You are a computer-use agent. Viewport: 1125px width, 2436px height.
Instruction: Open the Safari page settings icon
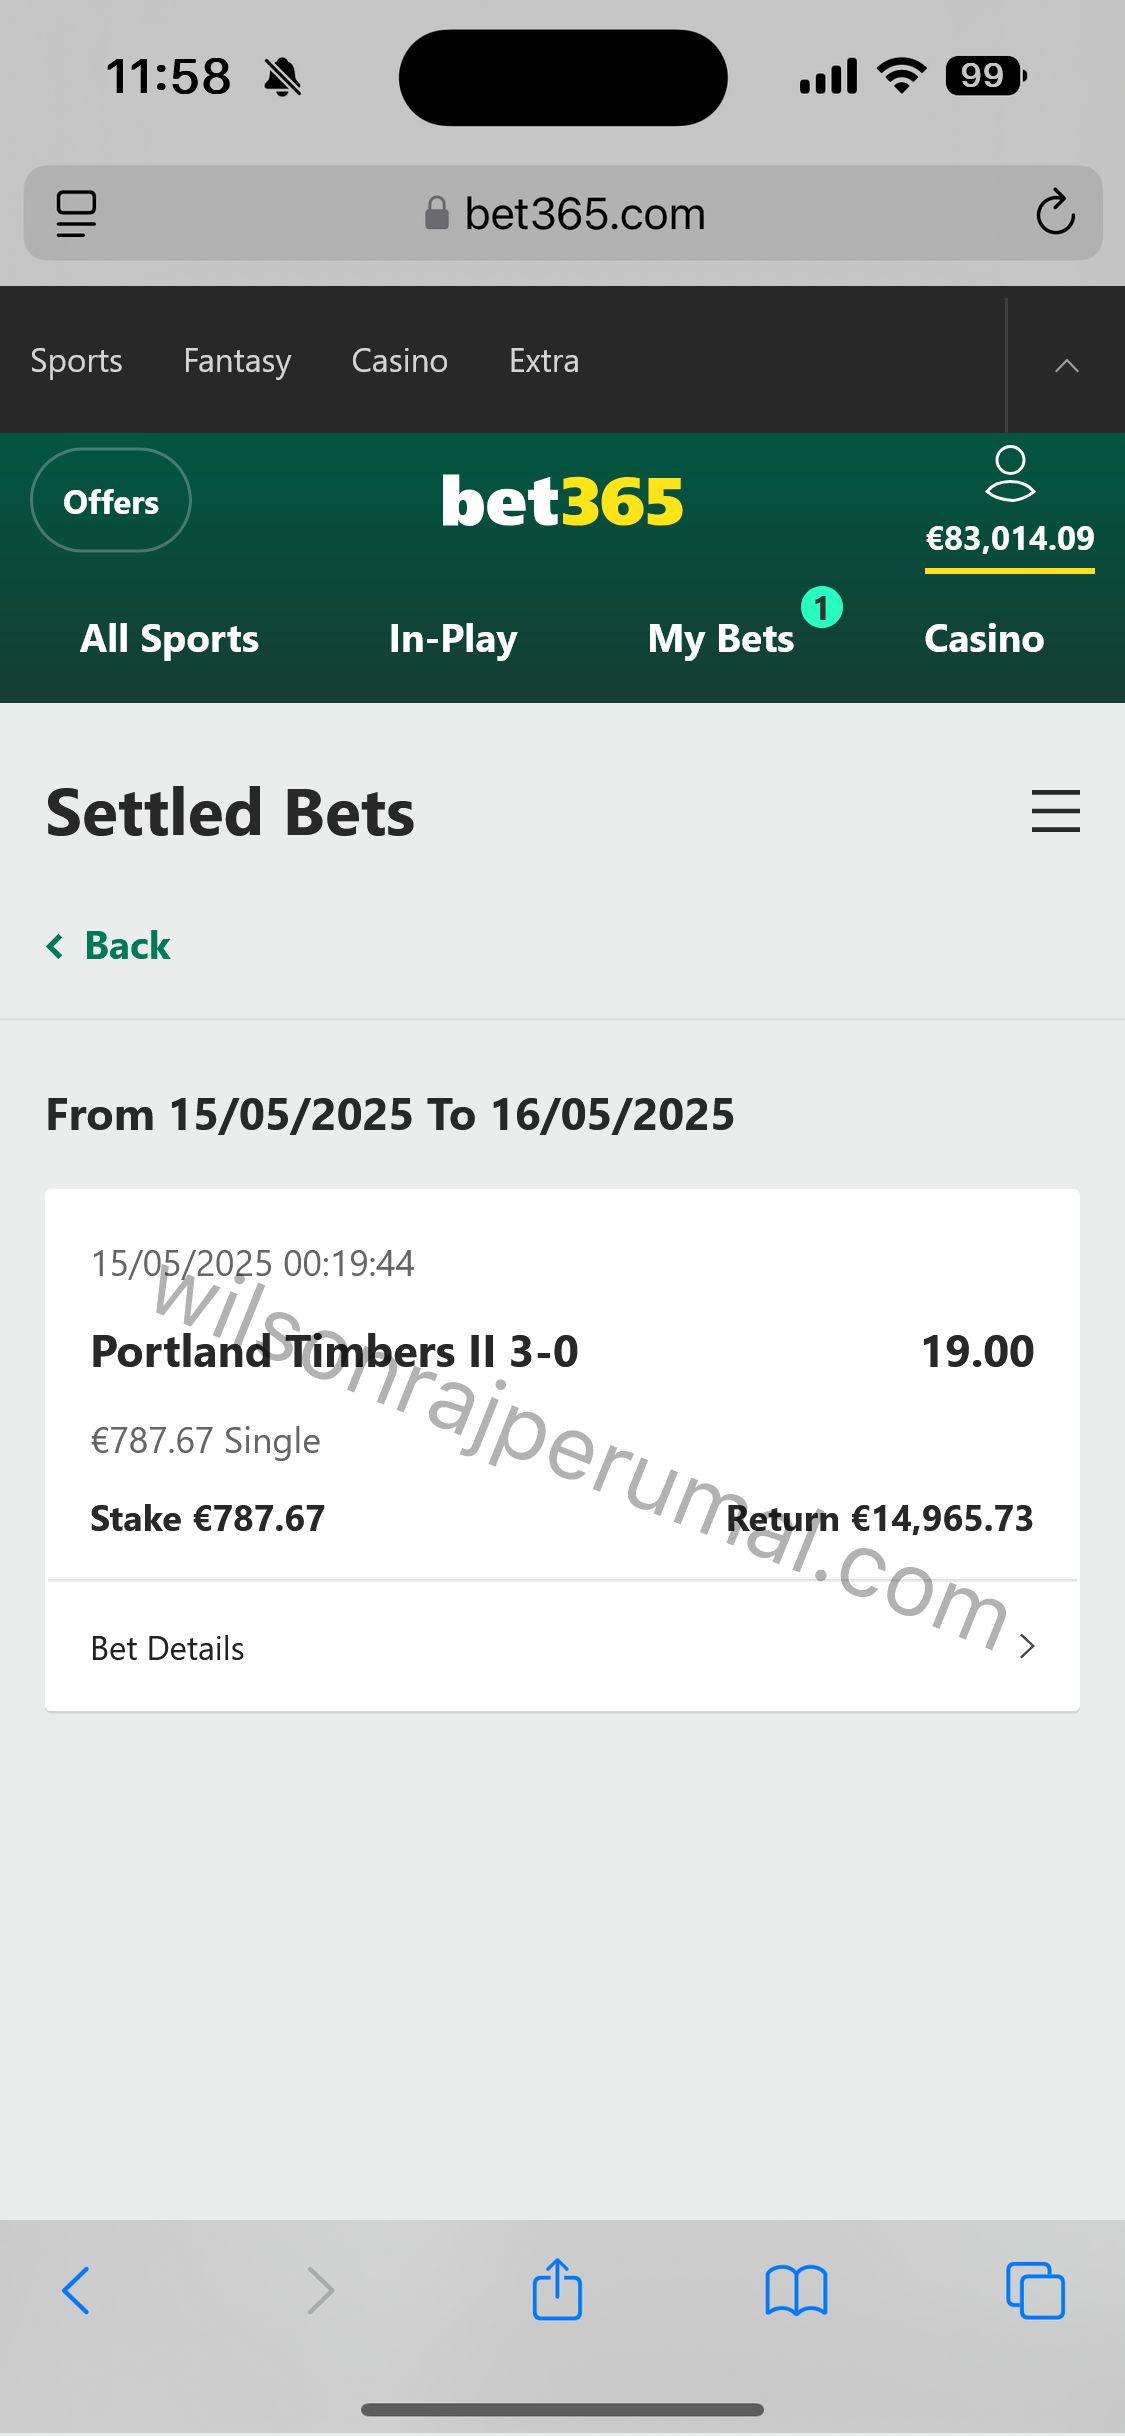click(76, 213)
